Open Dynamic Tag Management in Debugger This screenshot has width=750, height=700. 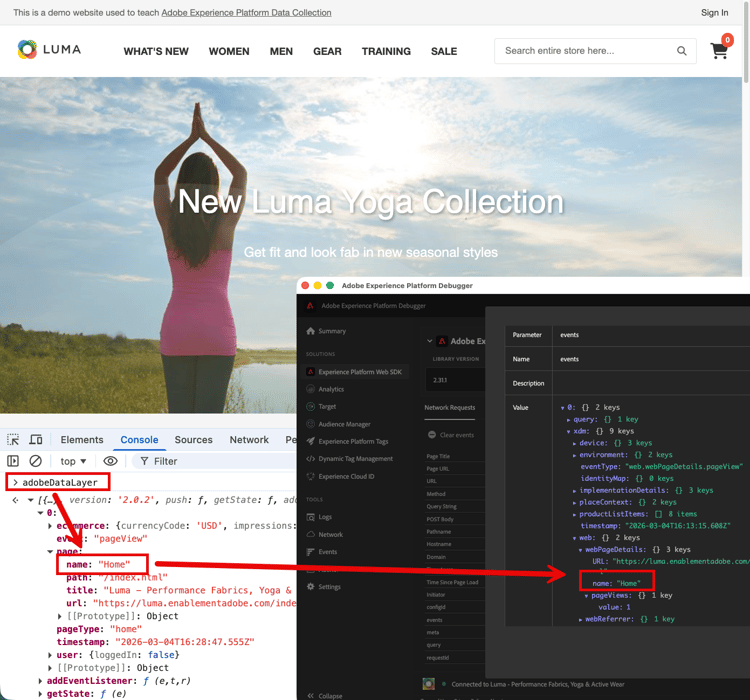click(x=350, y=458)
